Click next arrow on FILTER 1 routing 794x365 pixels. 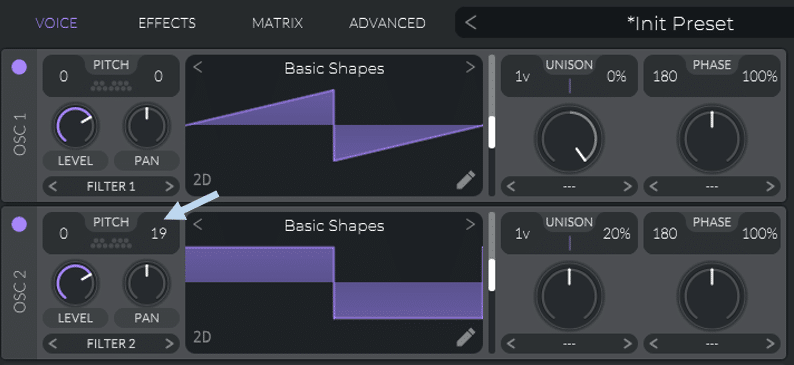tap(170, 186)
